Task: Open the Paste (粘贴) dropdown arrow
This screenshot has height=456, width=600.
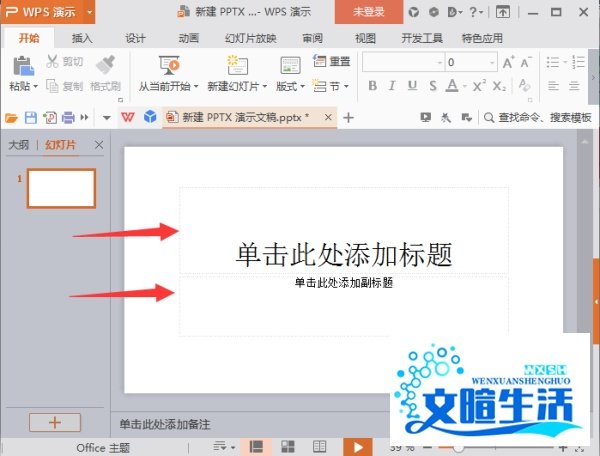Action: [x=36, y=86]
